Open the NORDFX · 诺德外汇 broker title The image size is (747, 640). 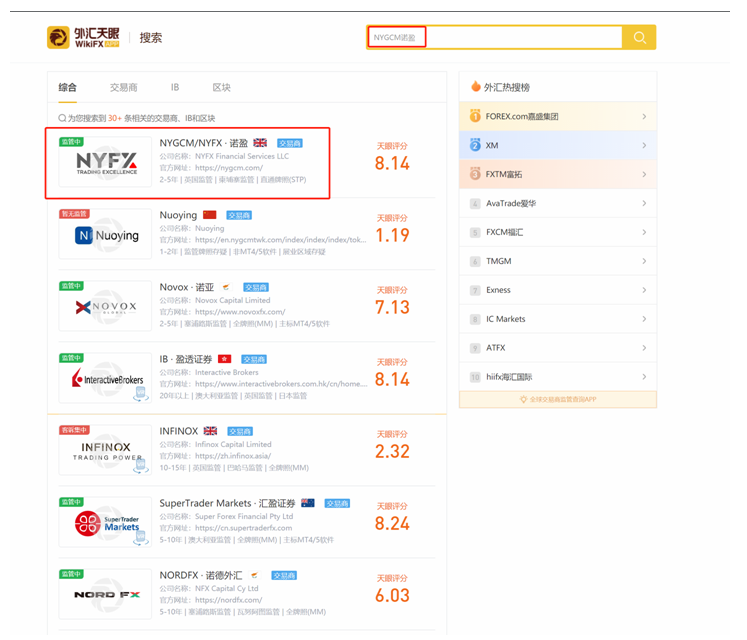click(x=201, y=575)
